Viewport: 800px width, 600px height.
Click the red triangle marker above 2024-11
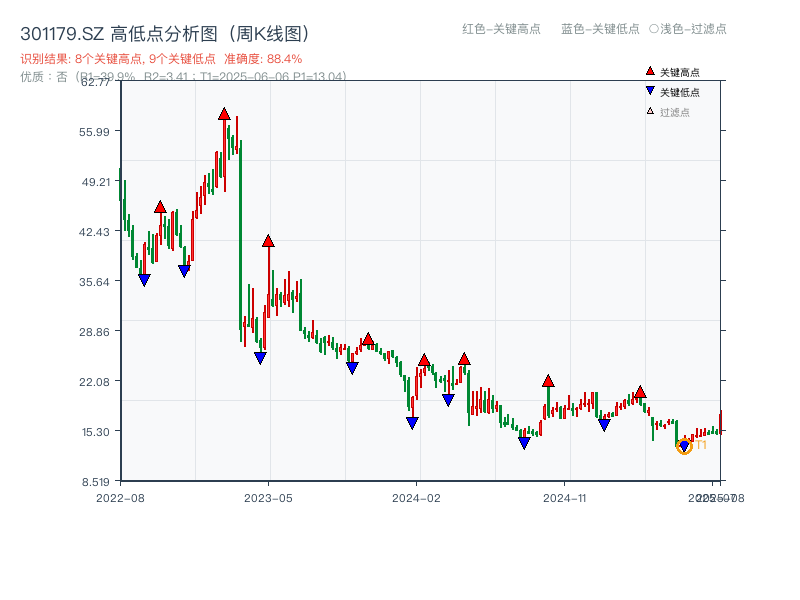(x=548, y=381)
